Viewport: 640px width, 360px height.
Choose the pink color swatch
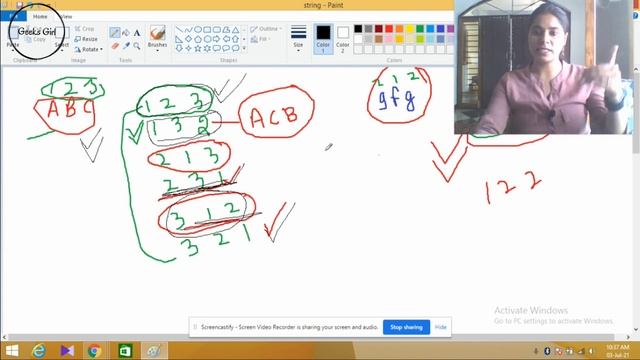pos(389,39)
